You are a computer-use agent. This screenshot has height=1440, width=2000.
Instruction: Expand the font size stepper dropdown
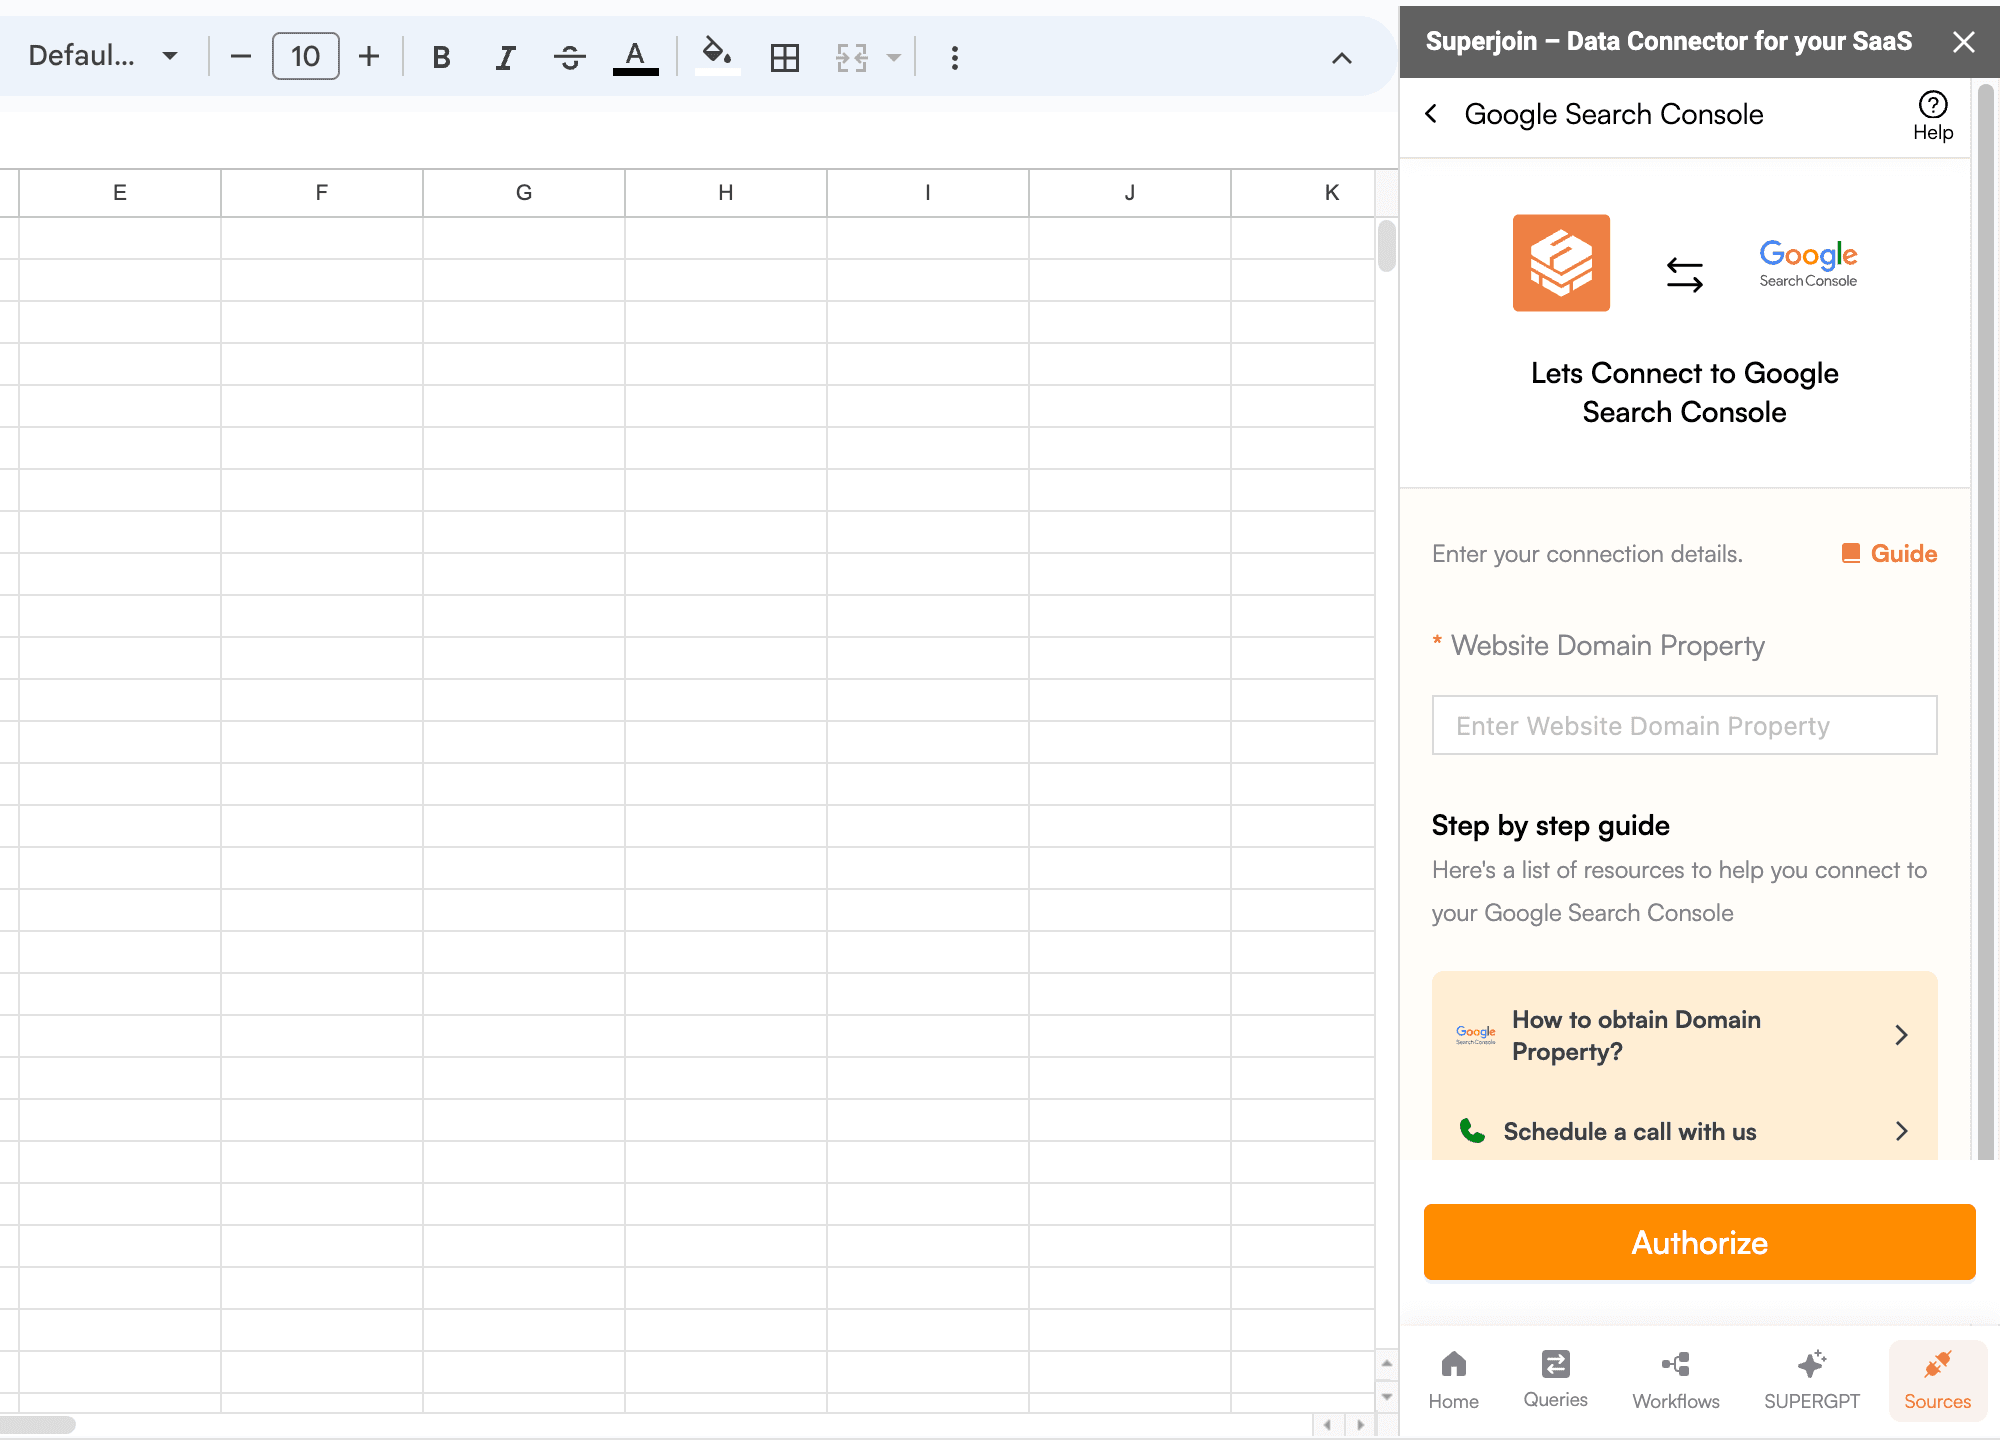click(x=306, y=57)
